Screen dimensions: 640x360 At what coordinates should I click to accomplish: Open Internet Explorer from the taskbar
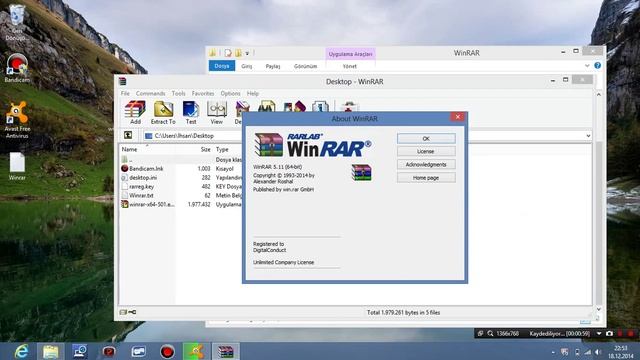(x=21, y=351)
